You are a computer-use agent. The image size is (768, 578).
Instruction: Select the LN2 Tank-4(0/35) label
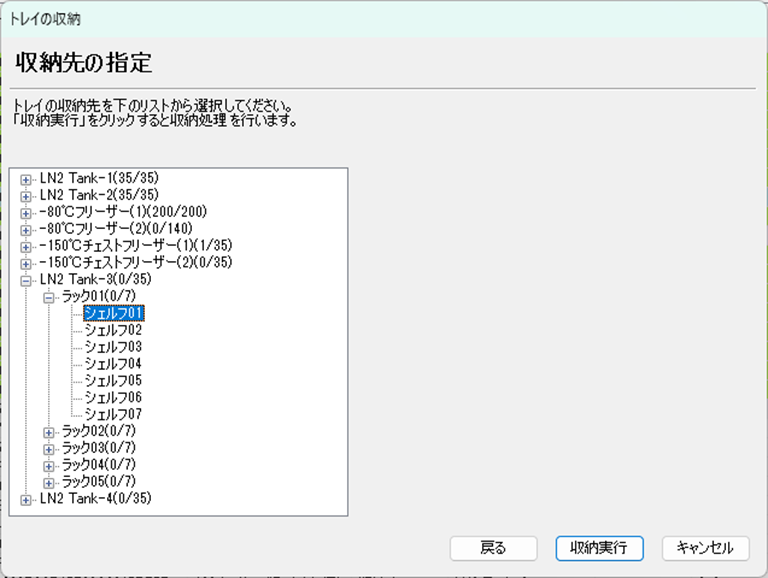(95, 499)
